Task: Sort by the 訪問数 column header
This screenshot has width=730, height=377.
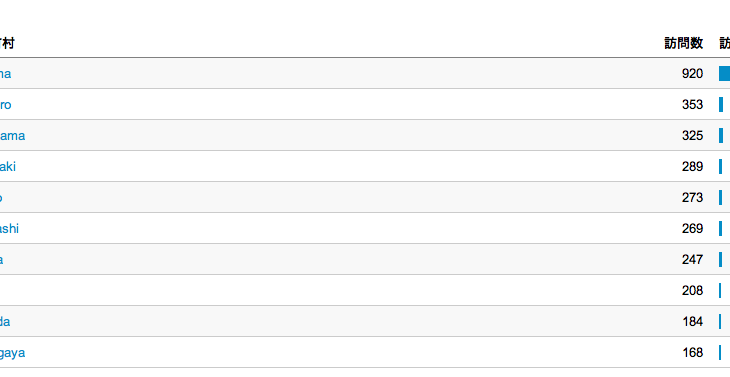Action: click(x=683, y=43)
